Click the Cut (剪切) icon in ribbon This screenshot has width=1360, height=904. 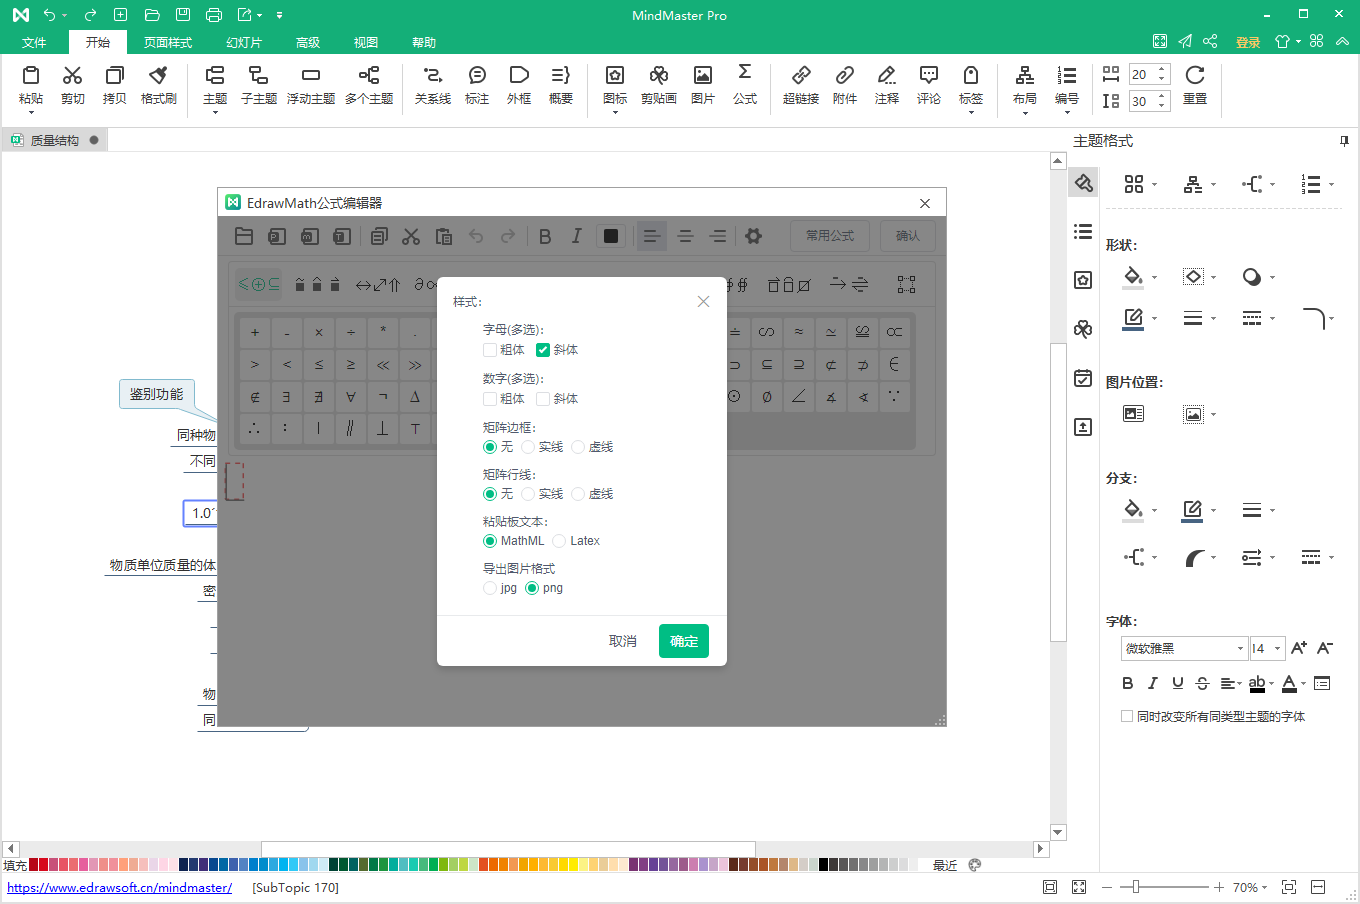tap(72, 84)
